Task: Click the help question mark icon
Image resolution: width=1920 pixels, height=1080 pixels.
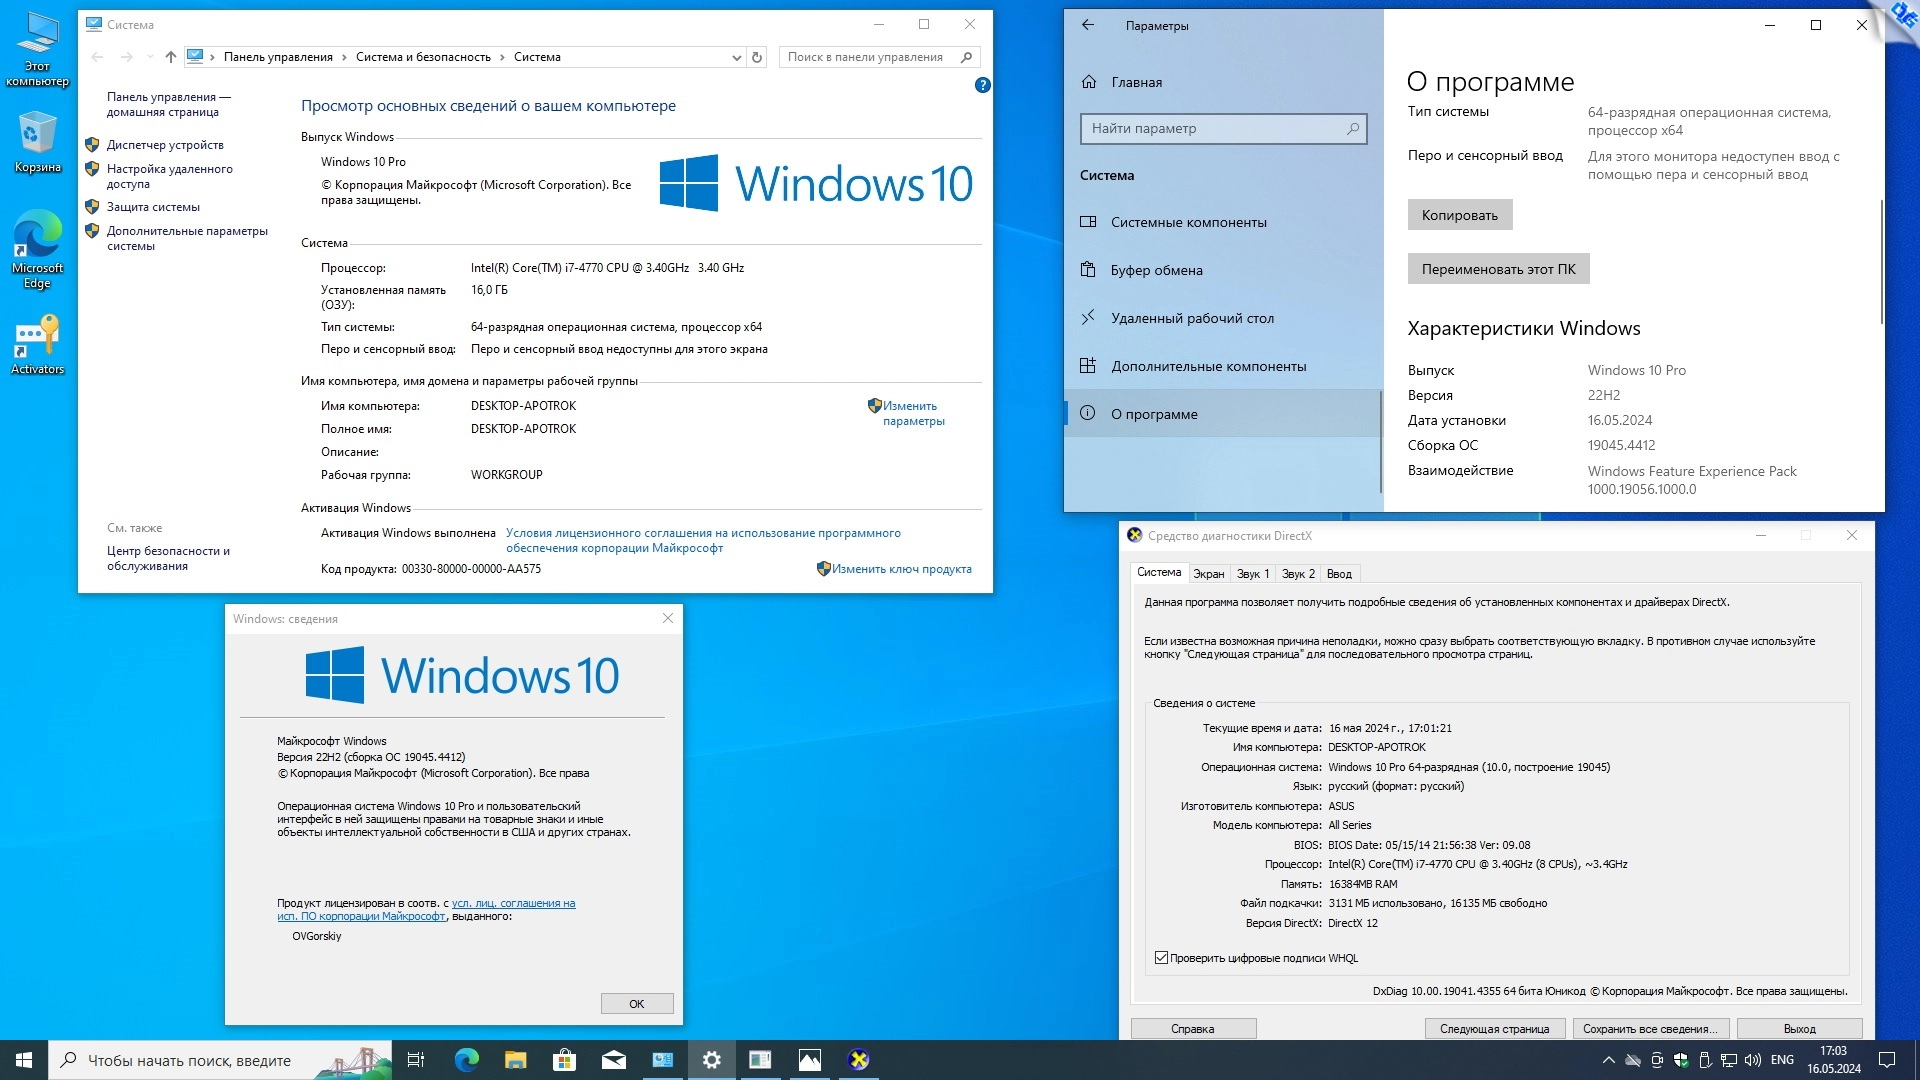Action: point(982,85)
